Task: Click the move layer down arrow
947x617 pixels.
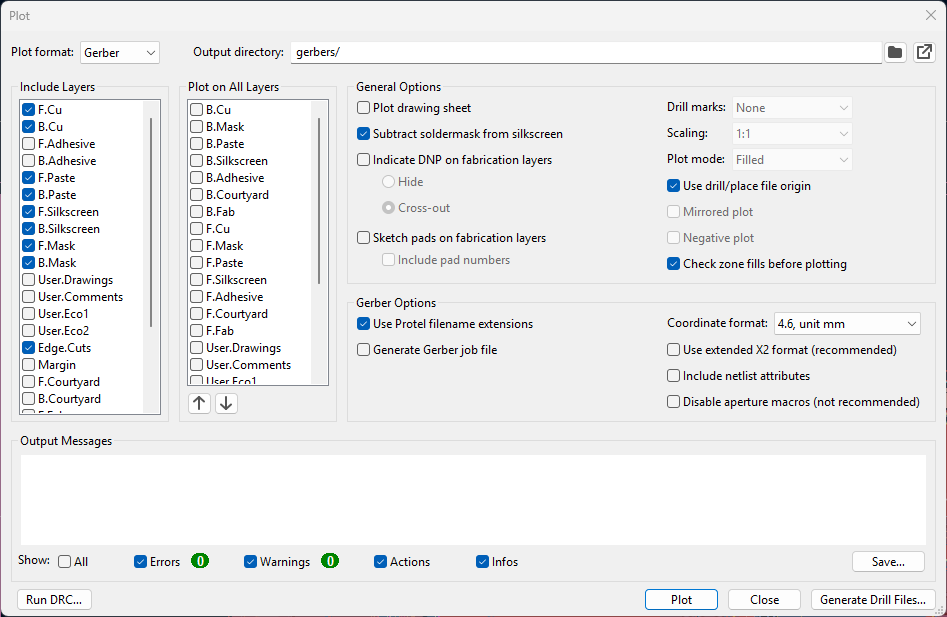Action: point(226,403)
